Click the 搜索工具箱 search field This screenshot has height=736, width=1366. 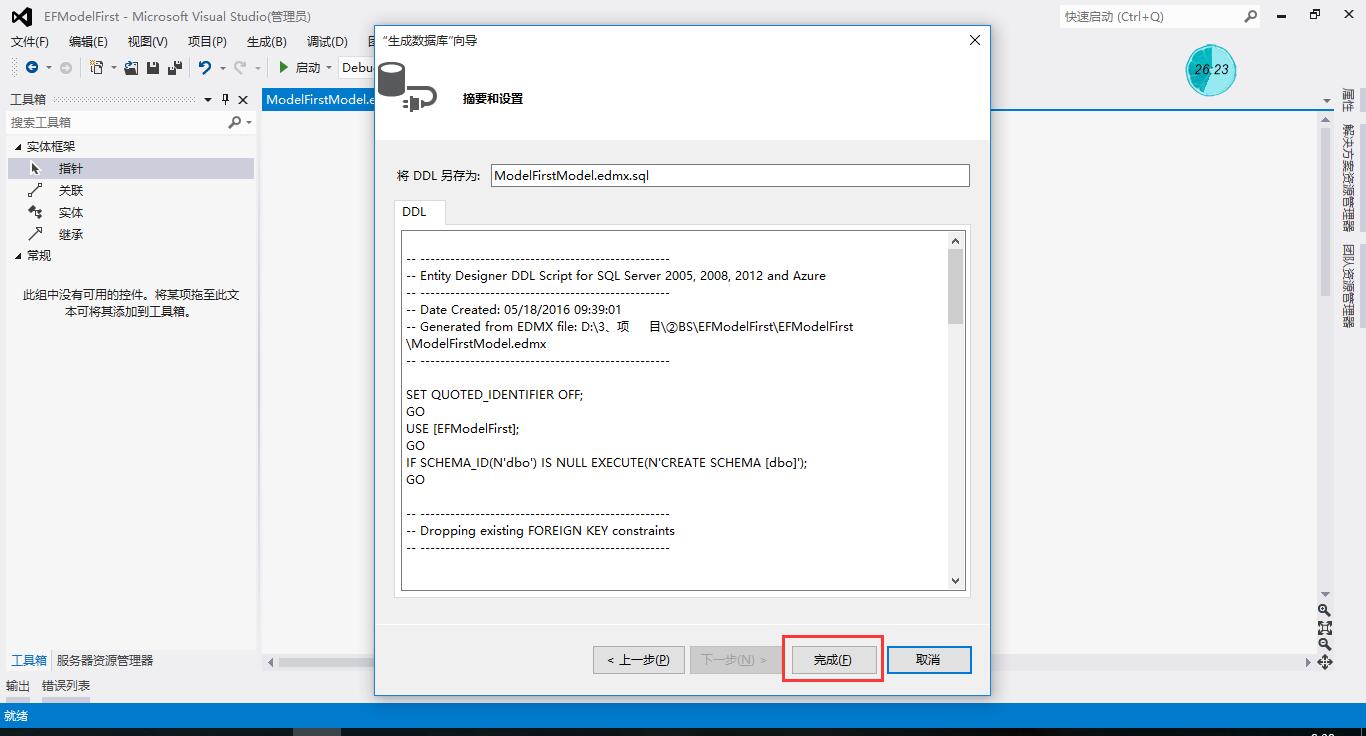click(118, 122)
